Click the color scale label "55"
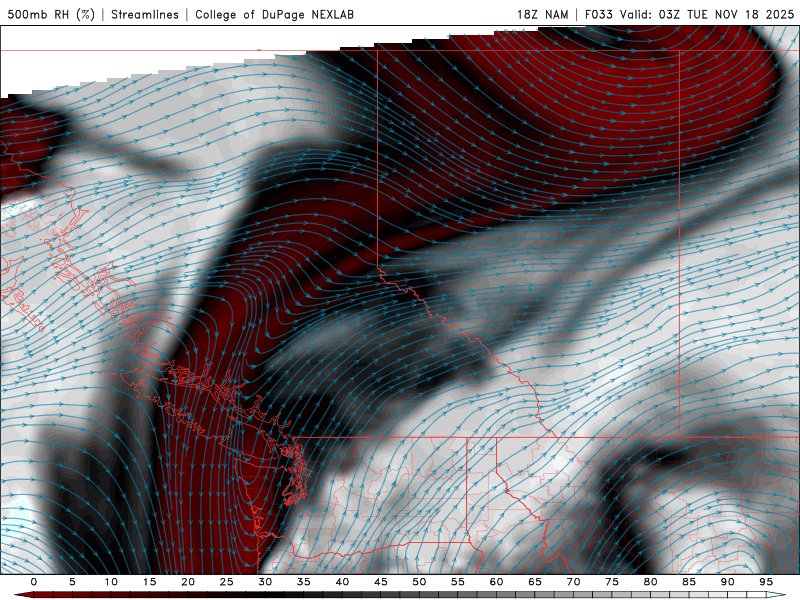The height and width of the screenshot is (600, 800). [x=458, y=582]
